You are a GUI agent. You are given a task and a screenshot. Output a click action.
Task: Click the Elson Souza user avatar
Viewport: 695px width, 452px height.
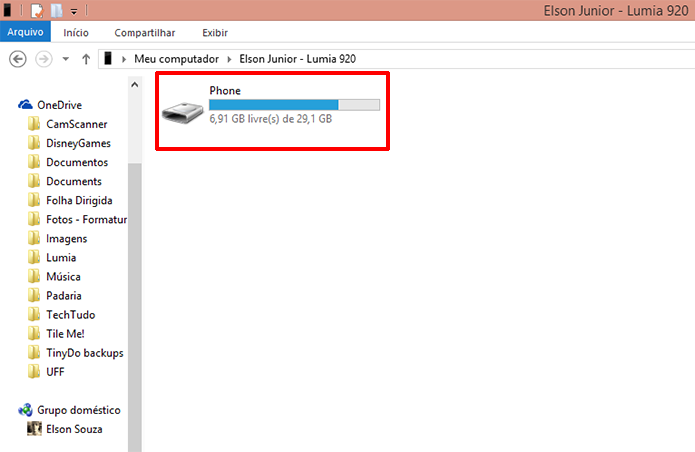(x=34, y=429)
